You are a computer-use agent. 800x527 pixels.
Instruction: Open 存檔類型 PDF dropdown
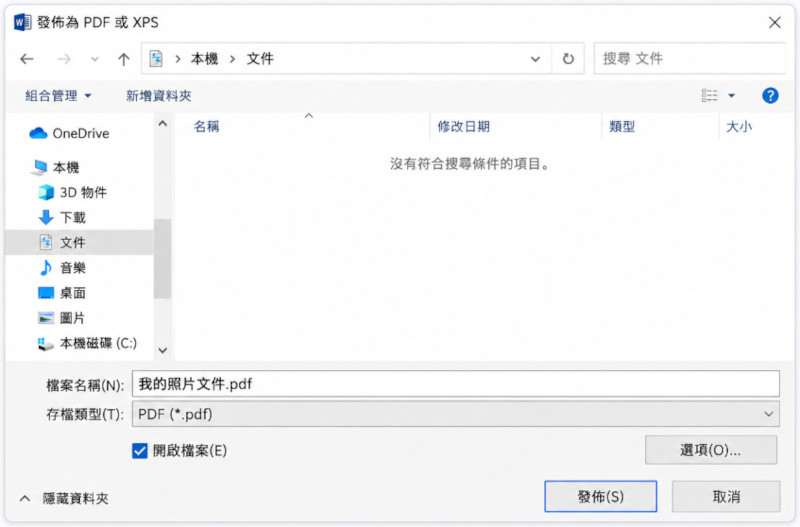point(456,414)
